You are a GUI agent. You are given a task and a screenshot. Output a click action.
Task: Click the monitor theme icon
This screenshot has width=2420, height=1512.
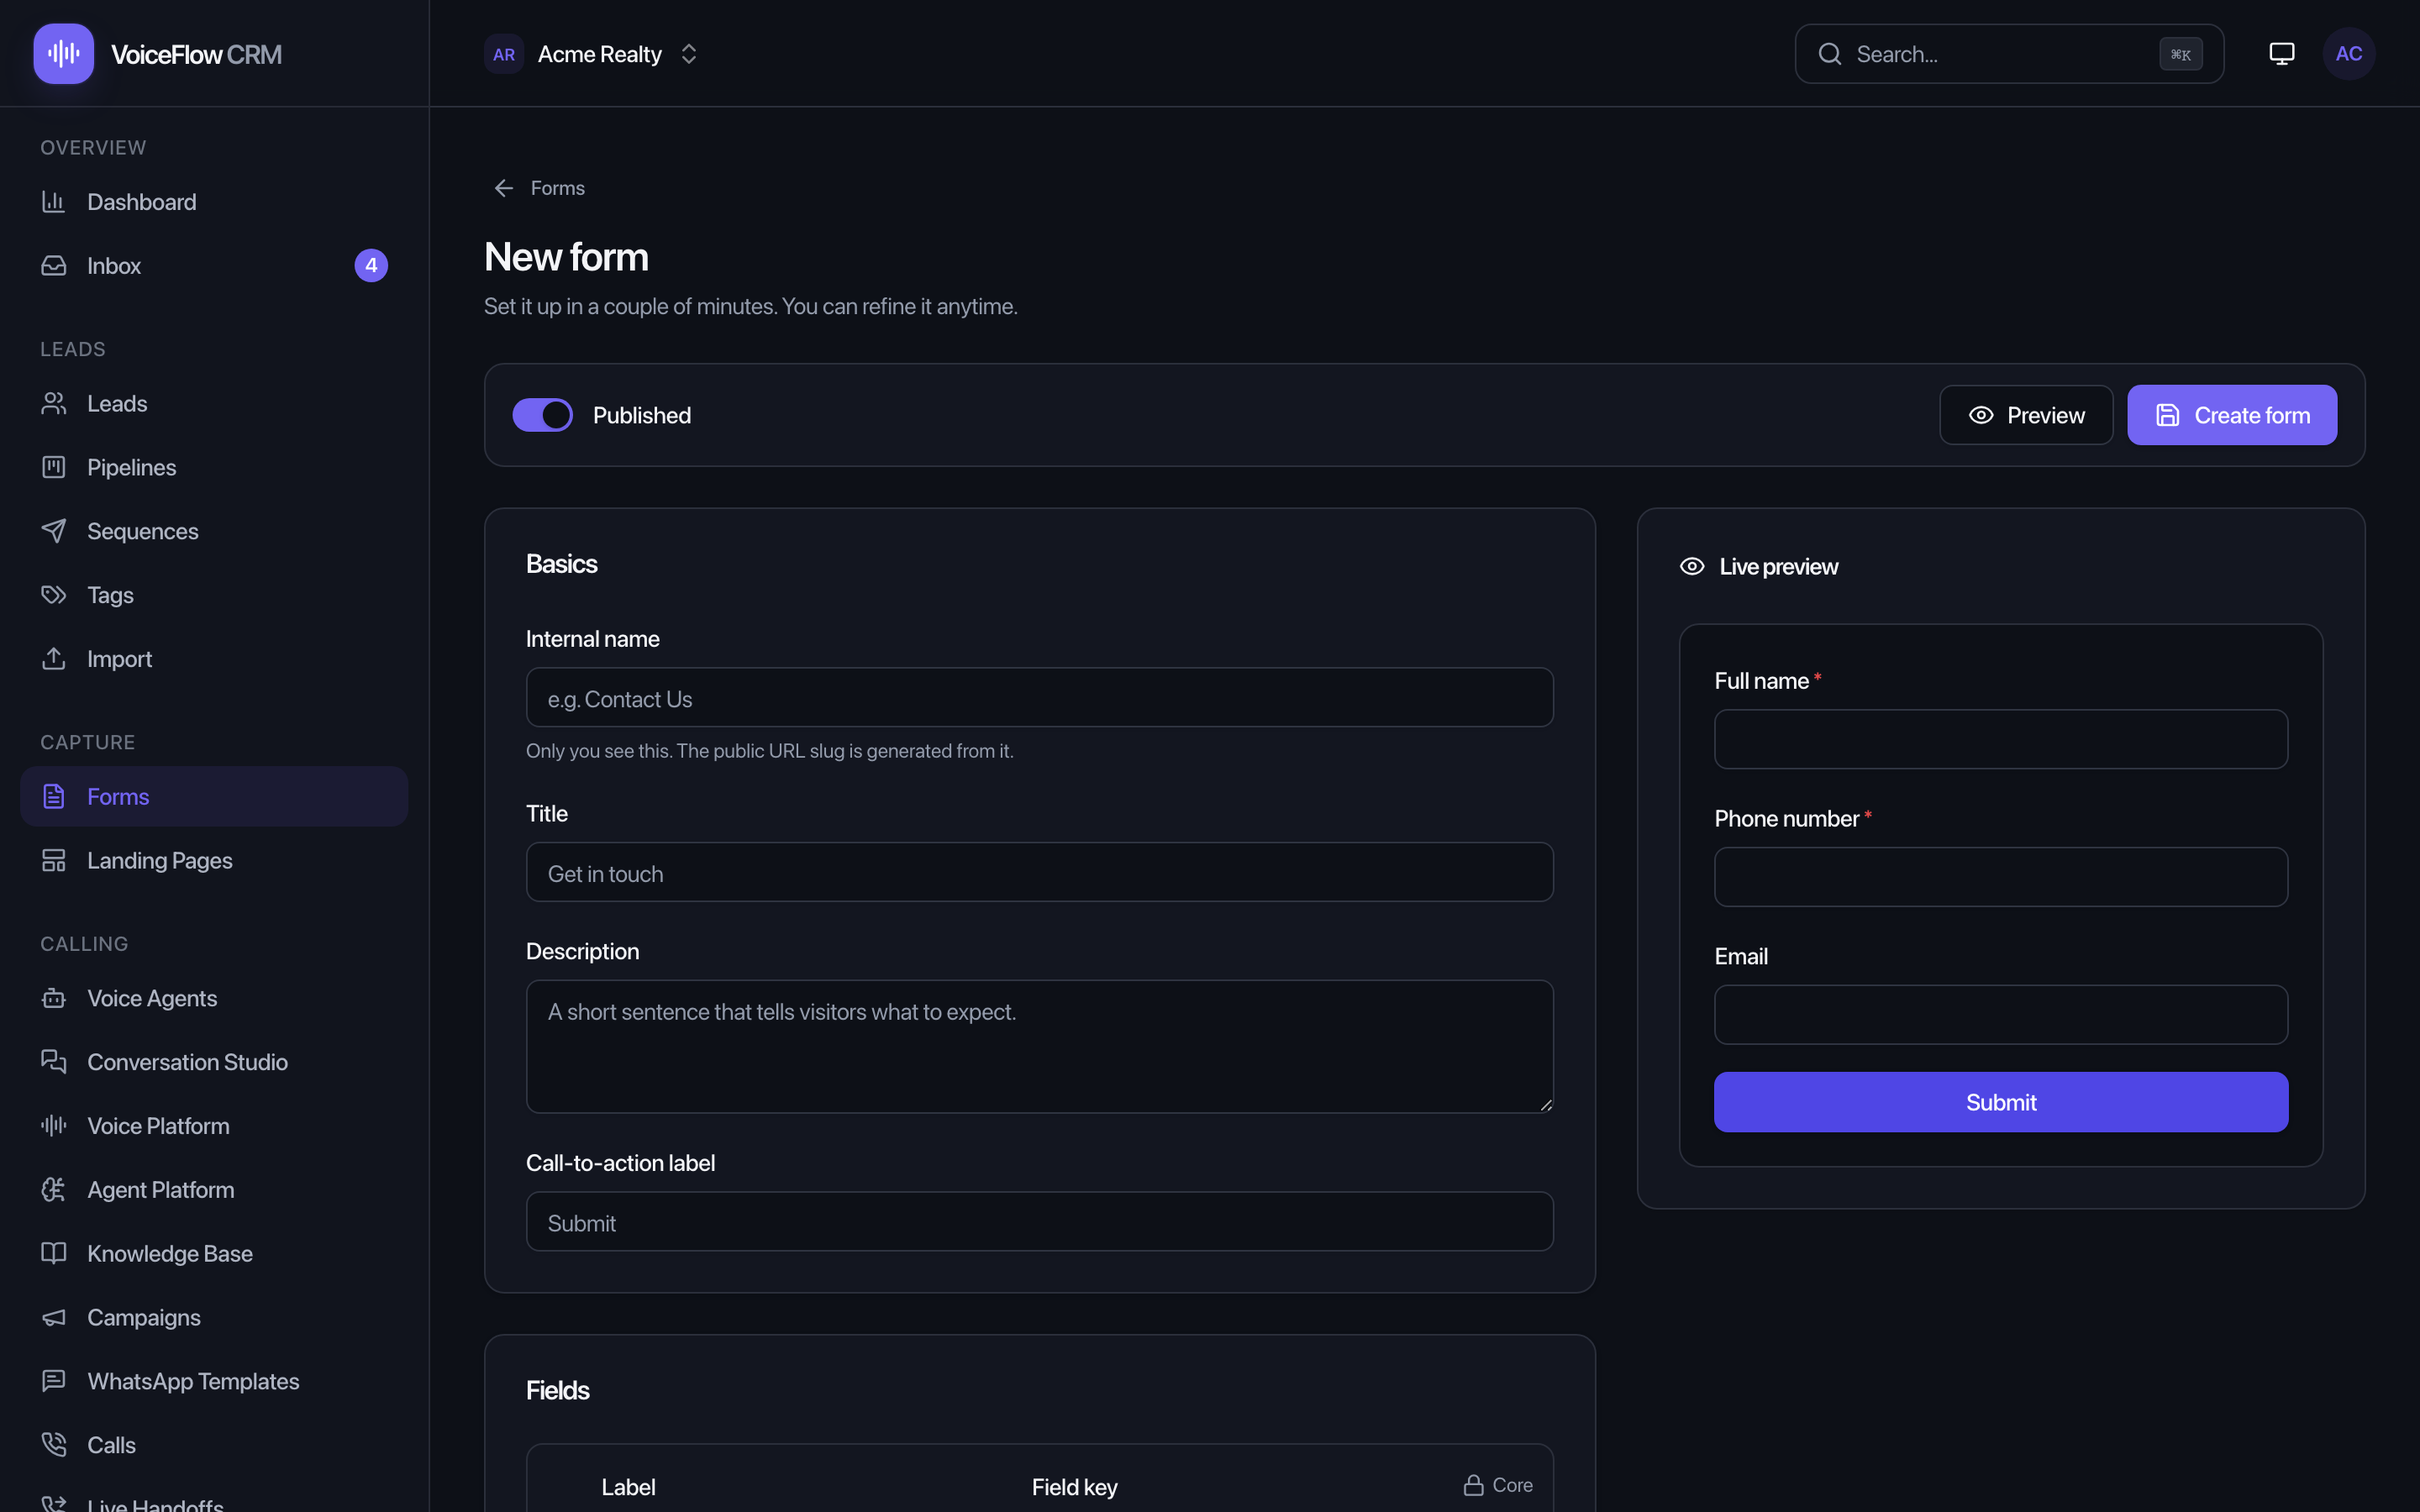click(2281, 54)
